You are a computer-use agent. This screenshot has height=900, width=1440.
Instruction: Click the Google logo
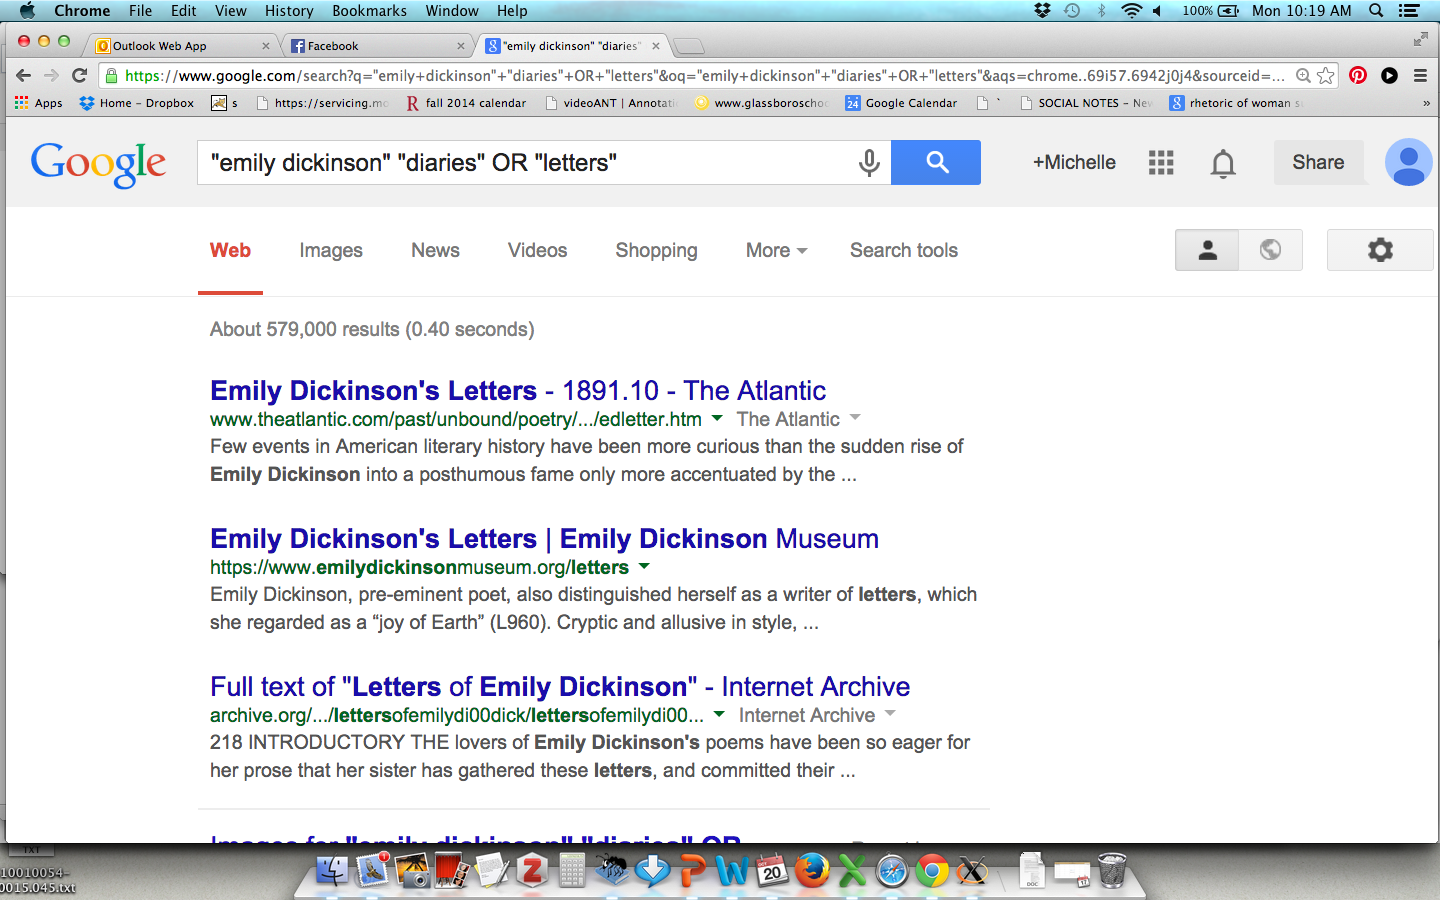tap(98, 164)
